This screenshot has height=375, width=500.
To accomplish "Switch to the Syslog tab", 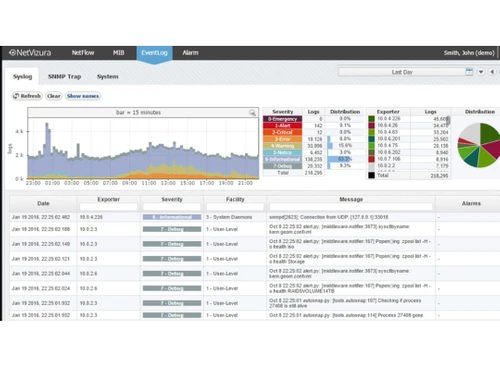I will (22, 76).
